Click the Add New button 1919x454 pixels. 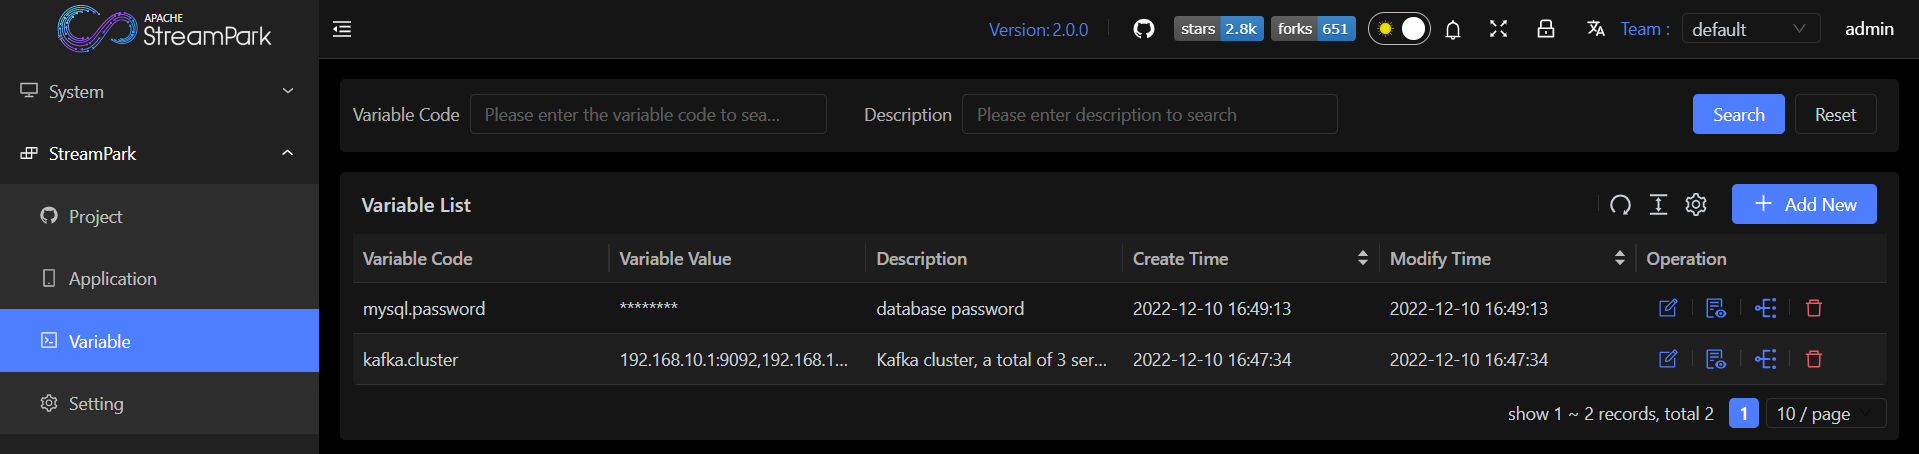click(1804, 204)
